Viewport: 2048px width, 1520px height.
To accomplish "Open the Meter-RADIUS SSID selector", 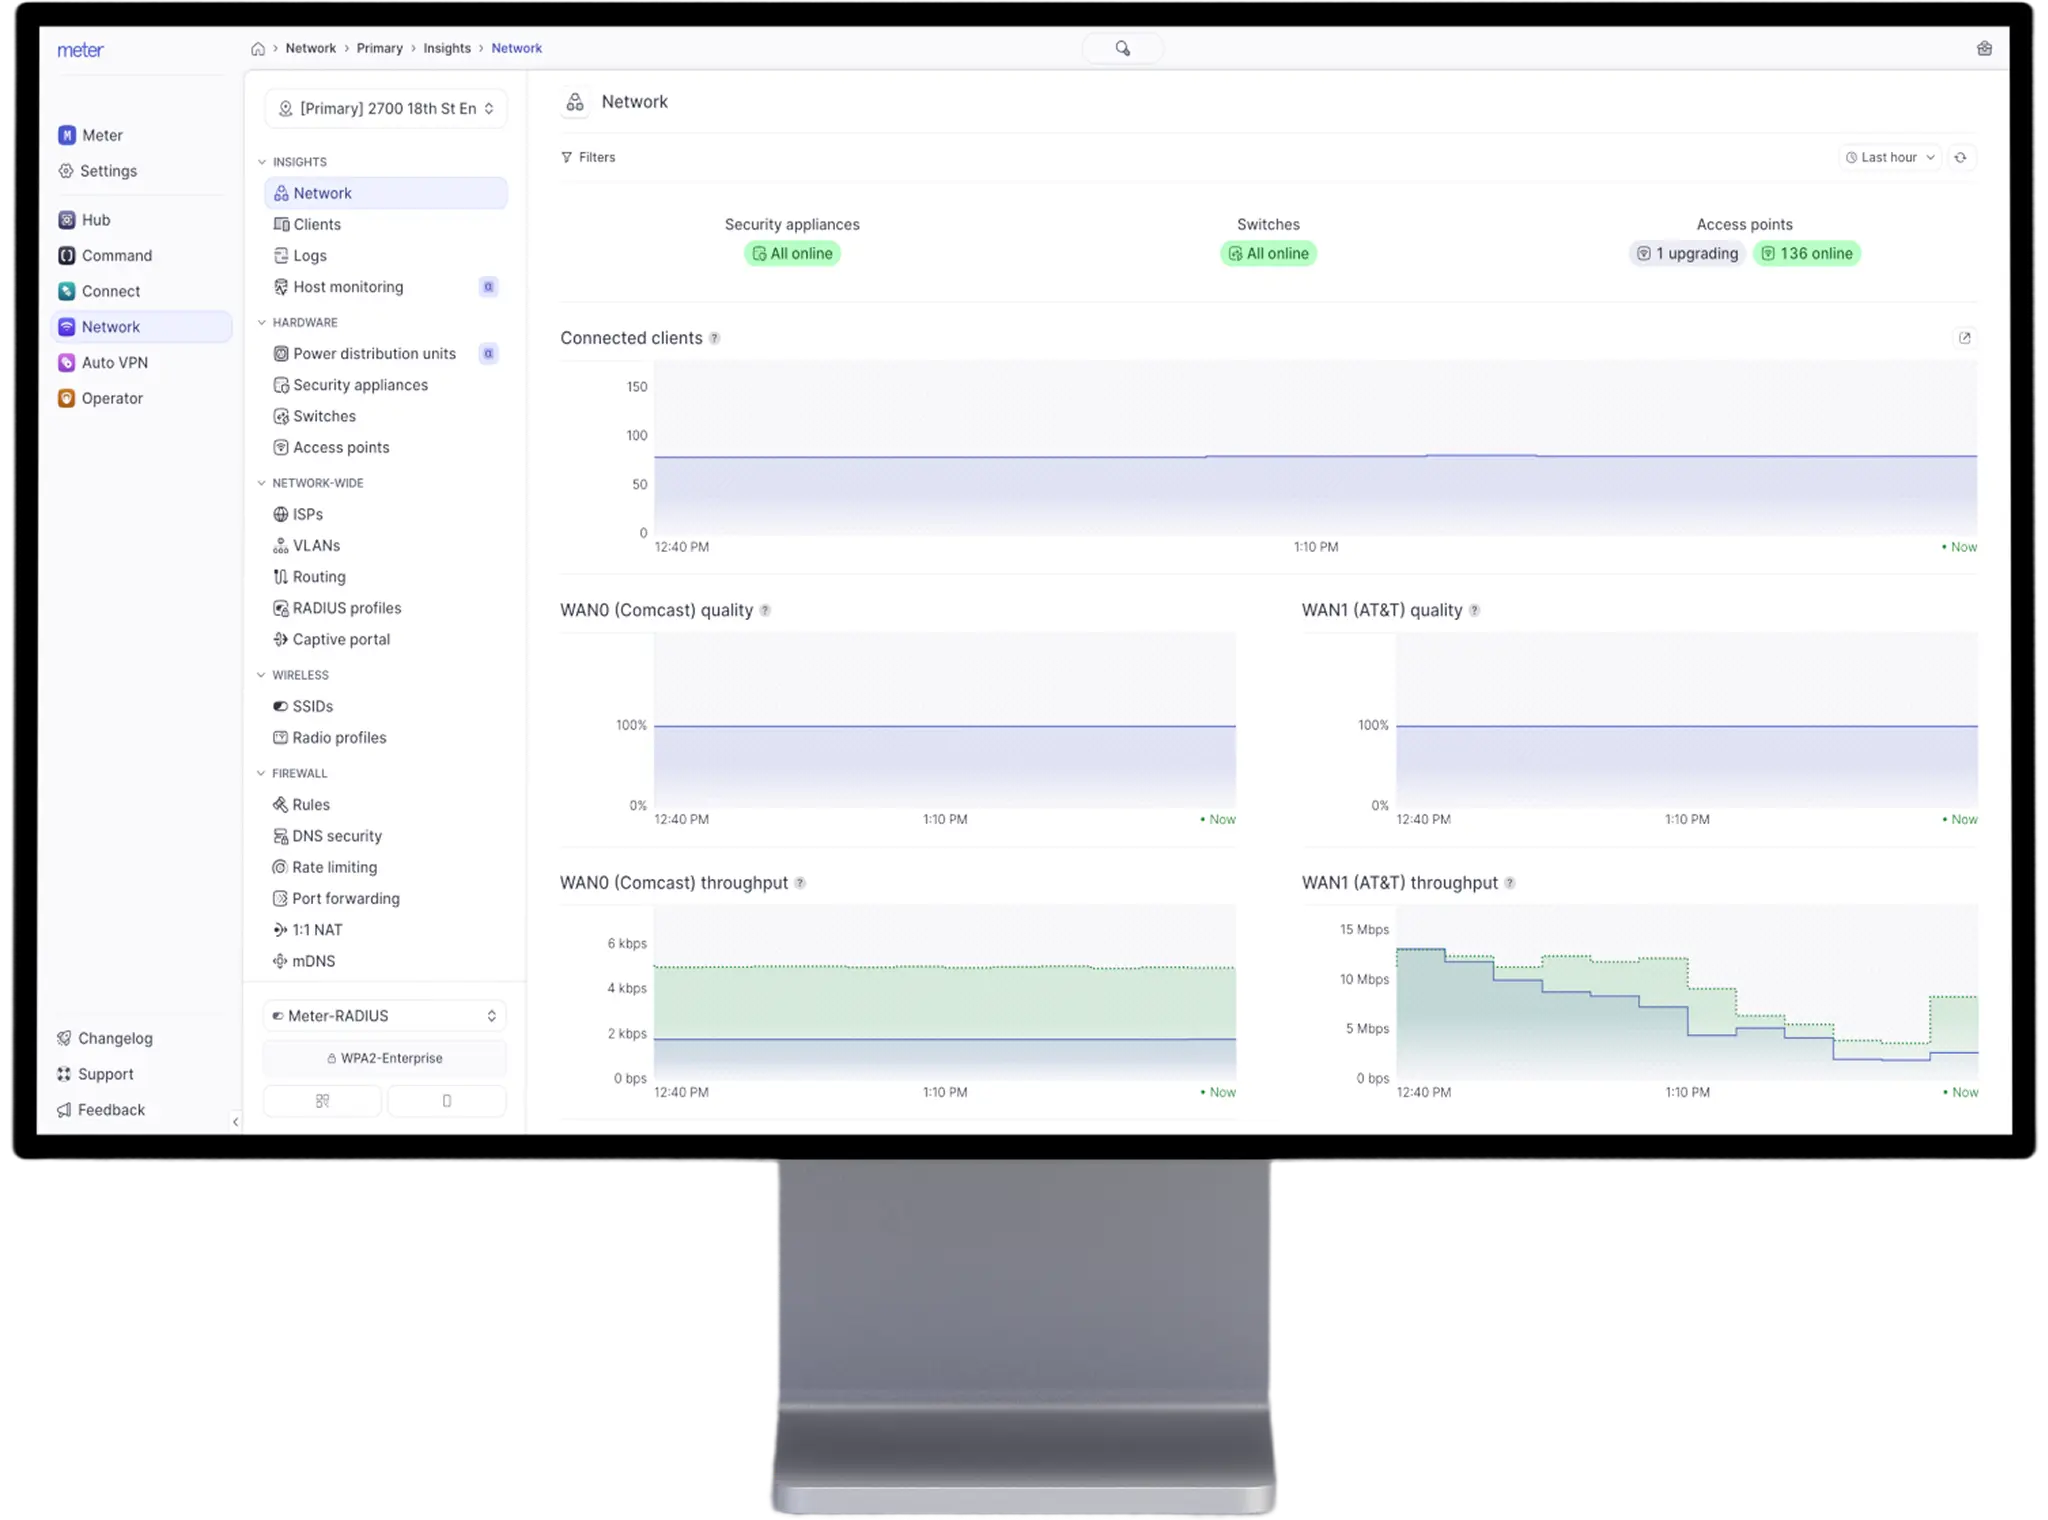I will [x=384, y=1015].
